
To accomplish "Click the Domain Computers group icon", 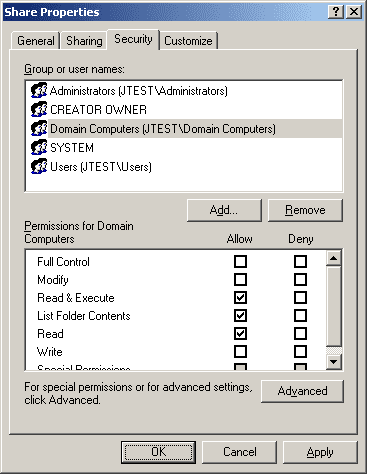I will [x=39, y=128].
